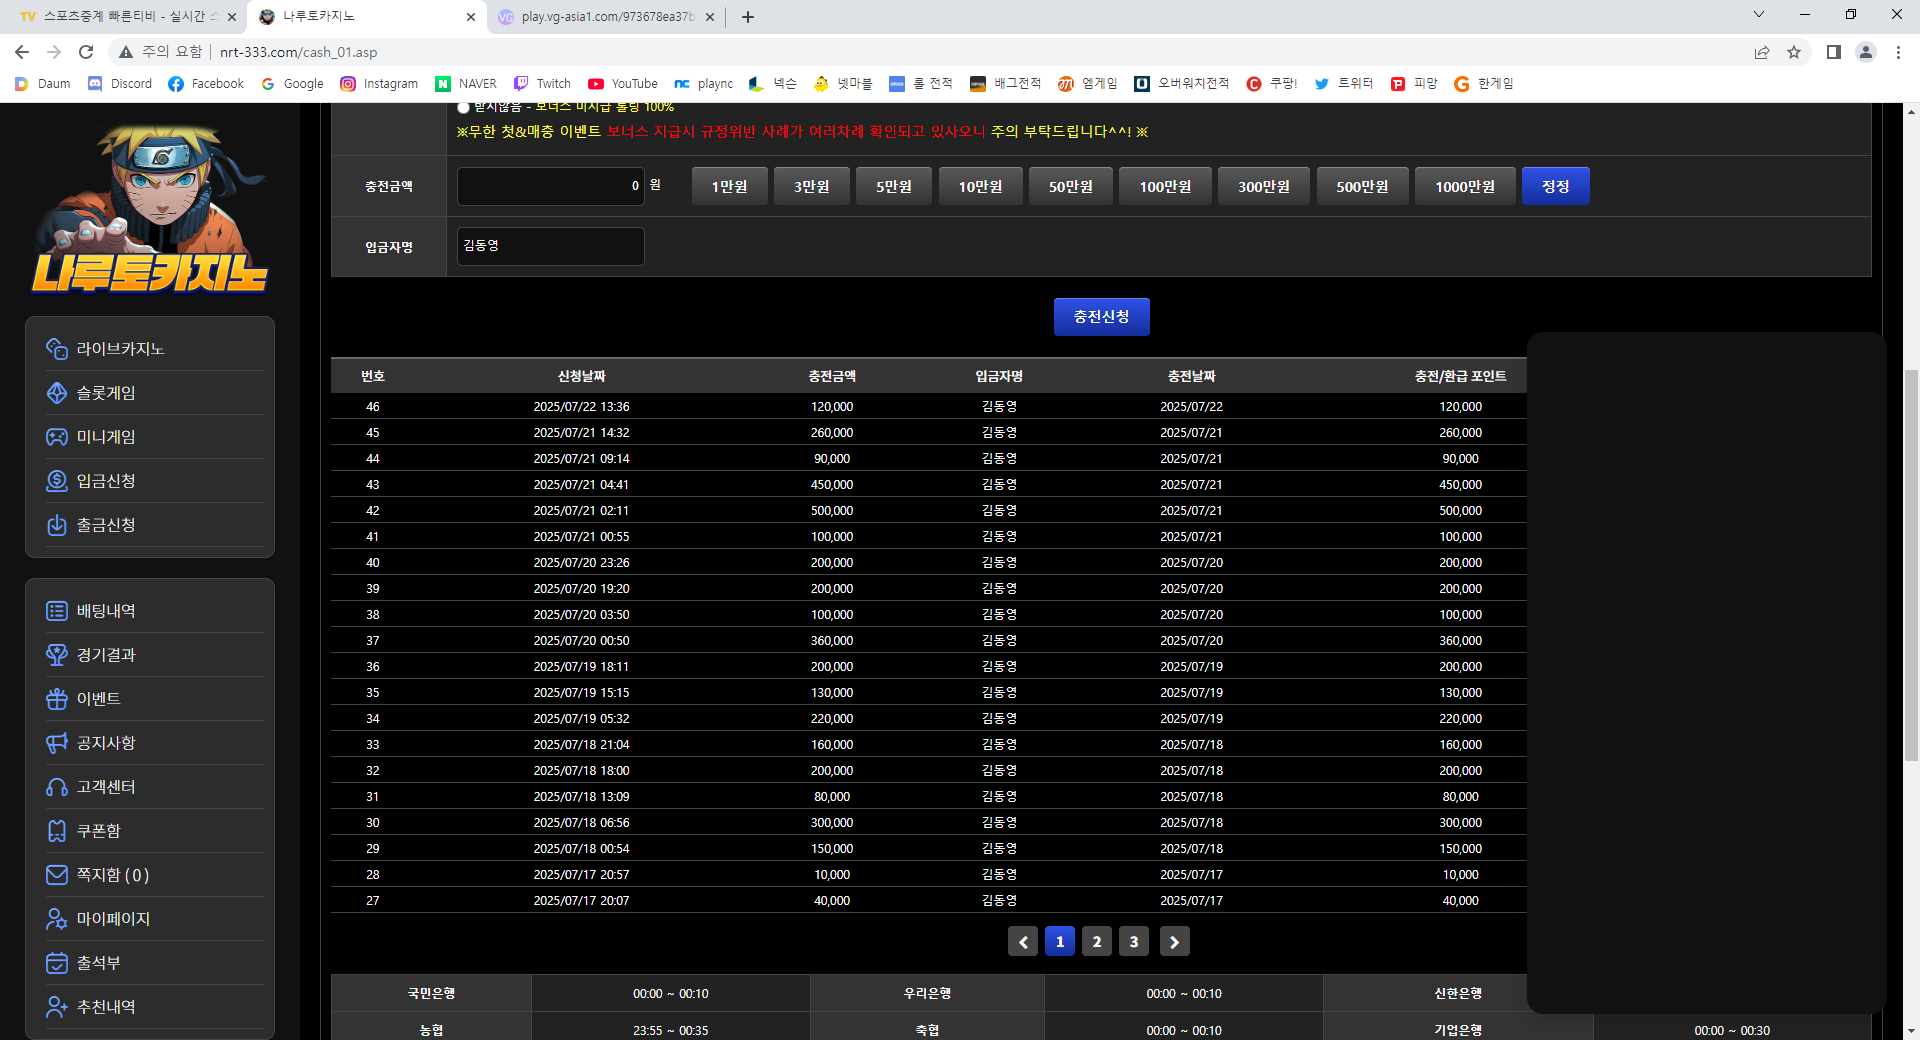Screen dimensions: 1920x1040
Task: Add 1000만원 to charge amount
Action: [1466, 186]
